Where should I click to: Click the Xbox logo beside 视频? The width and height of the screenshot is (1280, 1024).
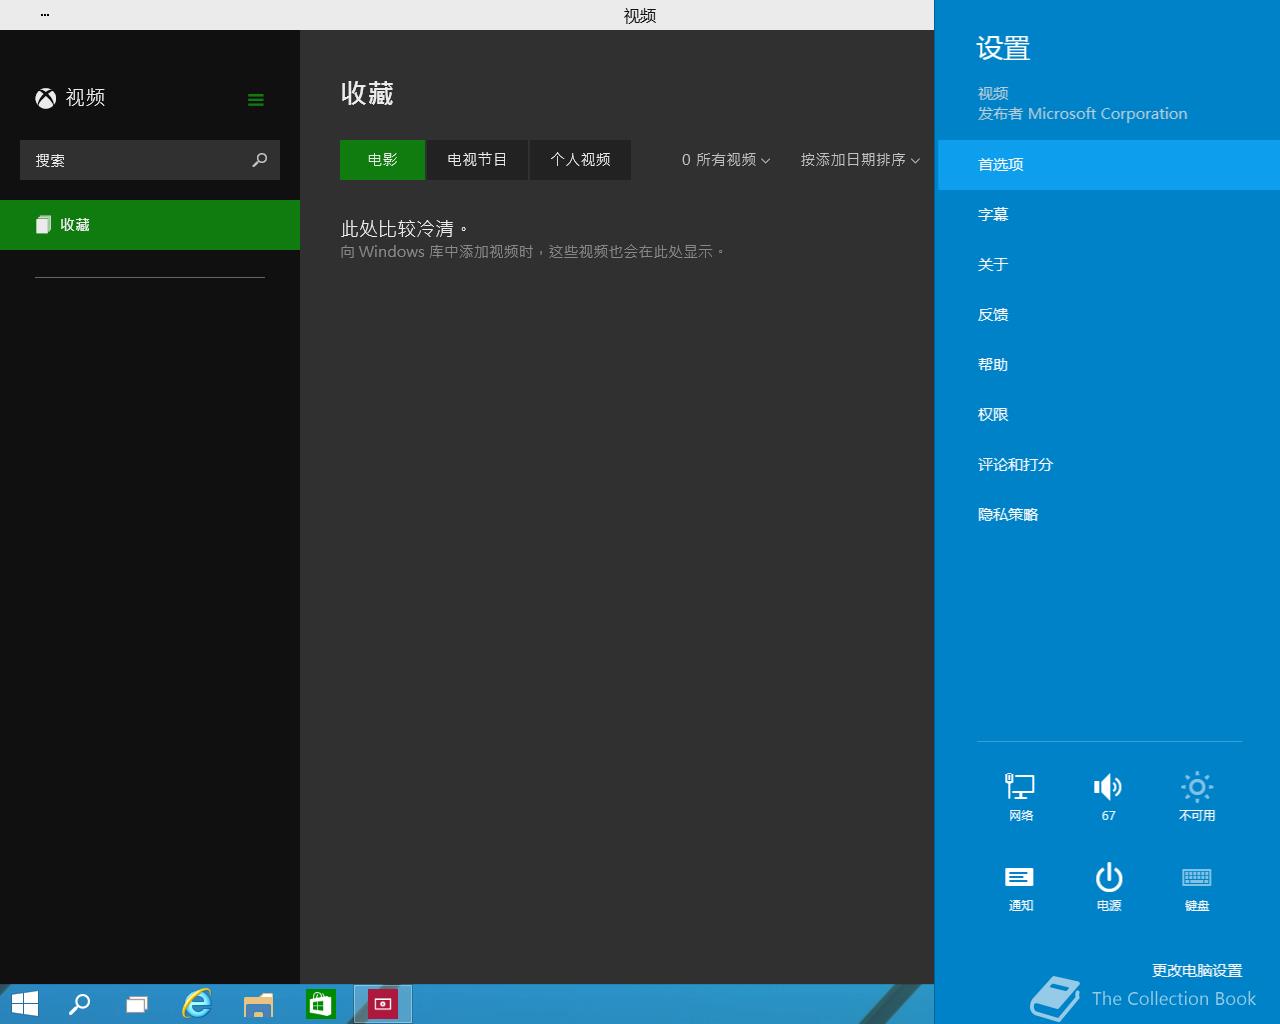coord(46,98)
